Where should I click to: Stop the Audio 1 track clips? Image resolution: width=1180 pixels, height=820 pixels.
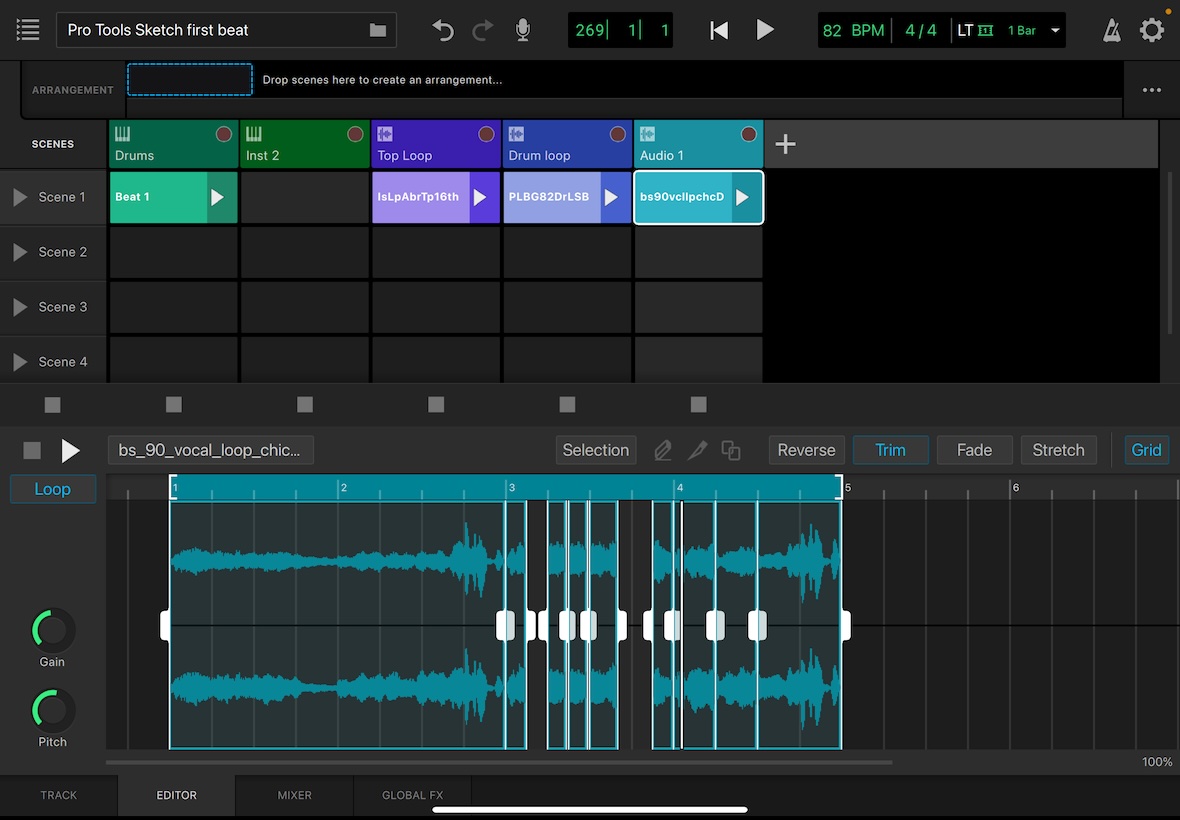point(698,405)
